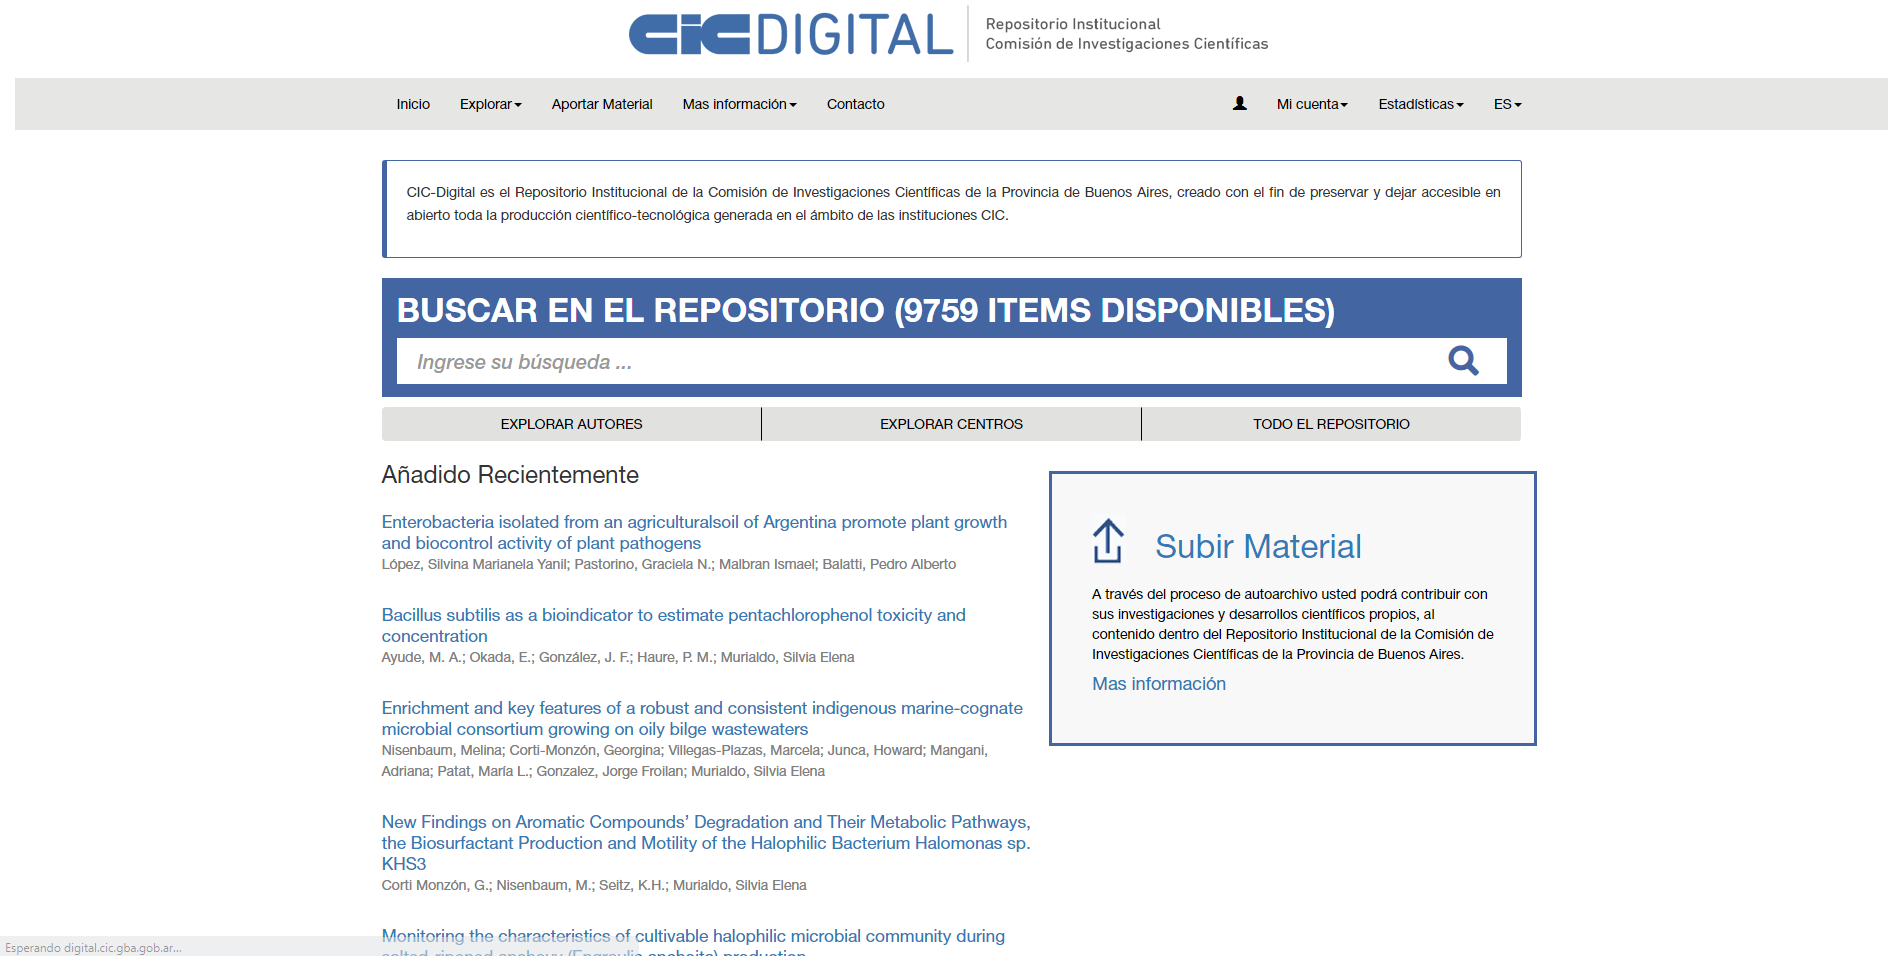Click the TODO EL REPOSITORIO button
Image resolution: width=1902 pixels, height=956 pixels.
tap(1331, 424)
